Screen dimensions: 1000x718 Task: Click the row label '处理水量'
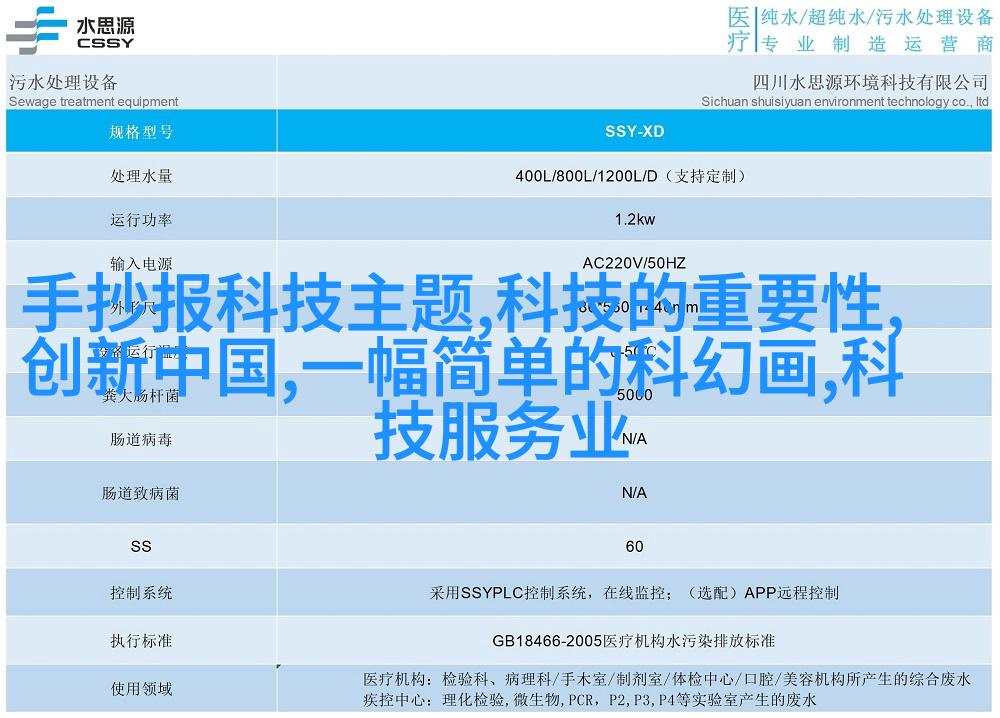[141, 176]
